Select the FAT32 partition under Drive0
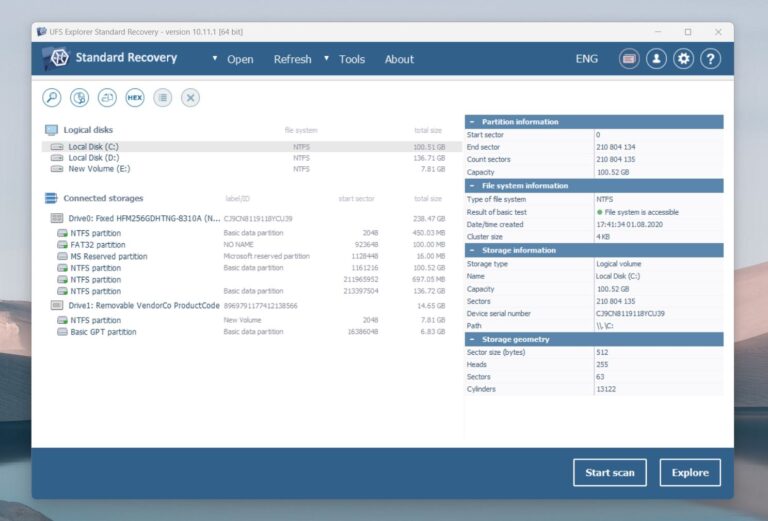Screen dimensions: 768x521 [97, 244]
